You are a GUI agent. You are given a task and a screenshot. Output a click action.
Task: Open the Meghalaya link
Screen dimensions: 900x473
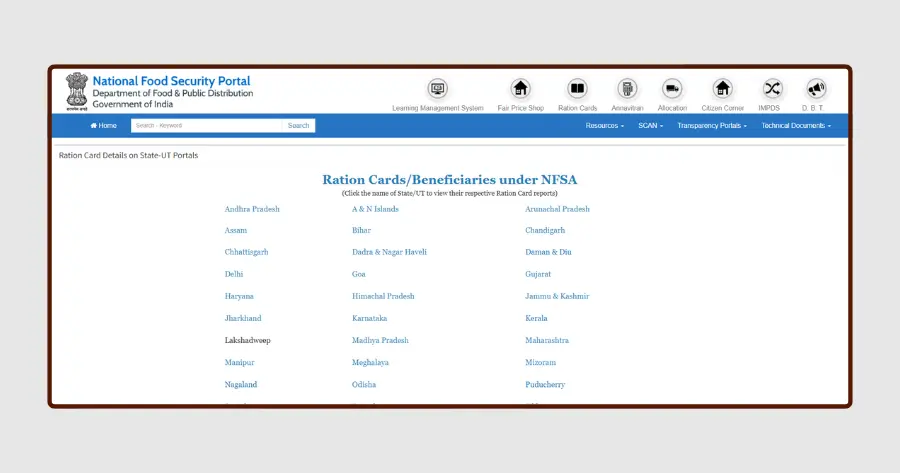click(370, 362)
